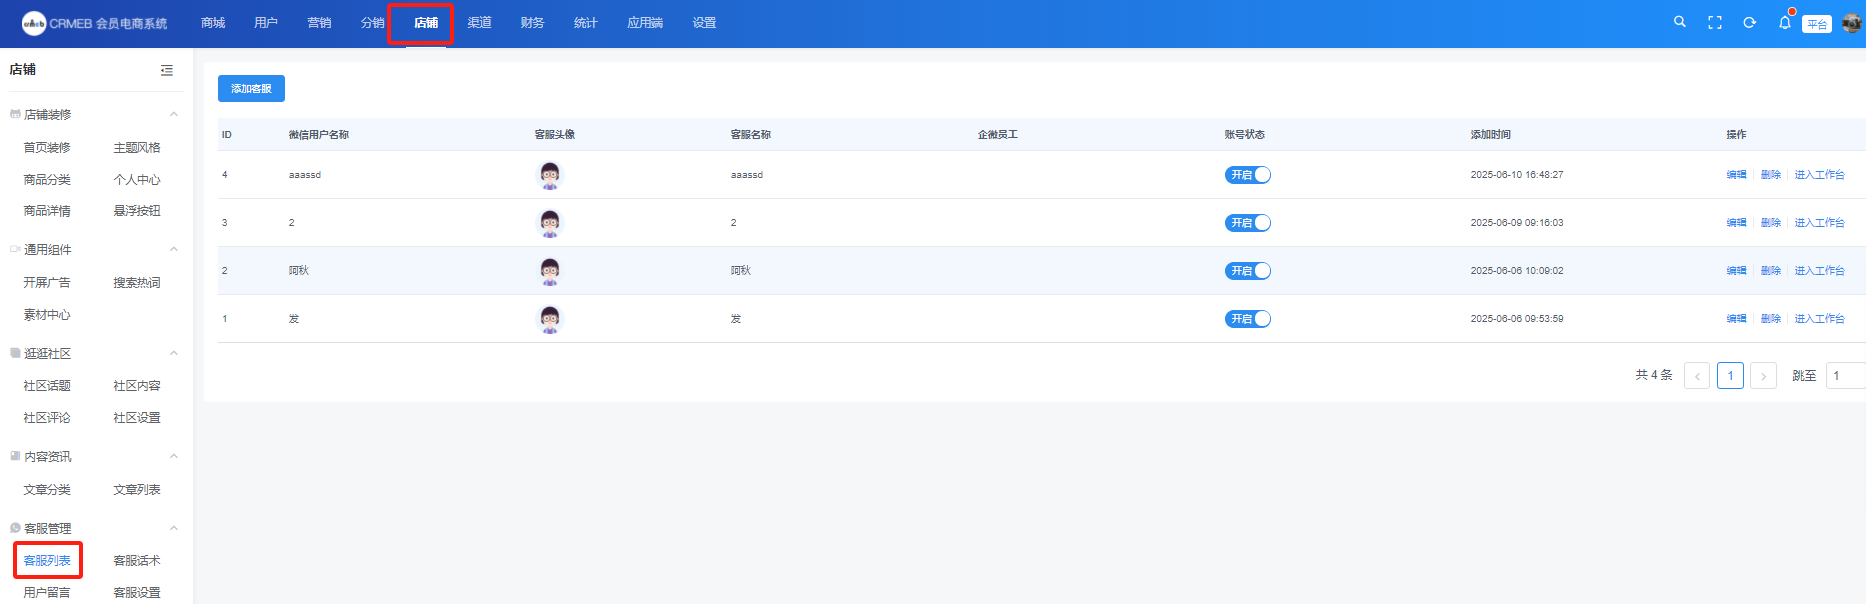
Task: Toggle fullscreen mode icon in header
Action: (1715, 23)
